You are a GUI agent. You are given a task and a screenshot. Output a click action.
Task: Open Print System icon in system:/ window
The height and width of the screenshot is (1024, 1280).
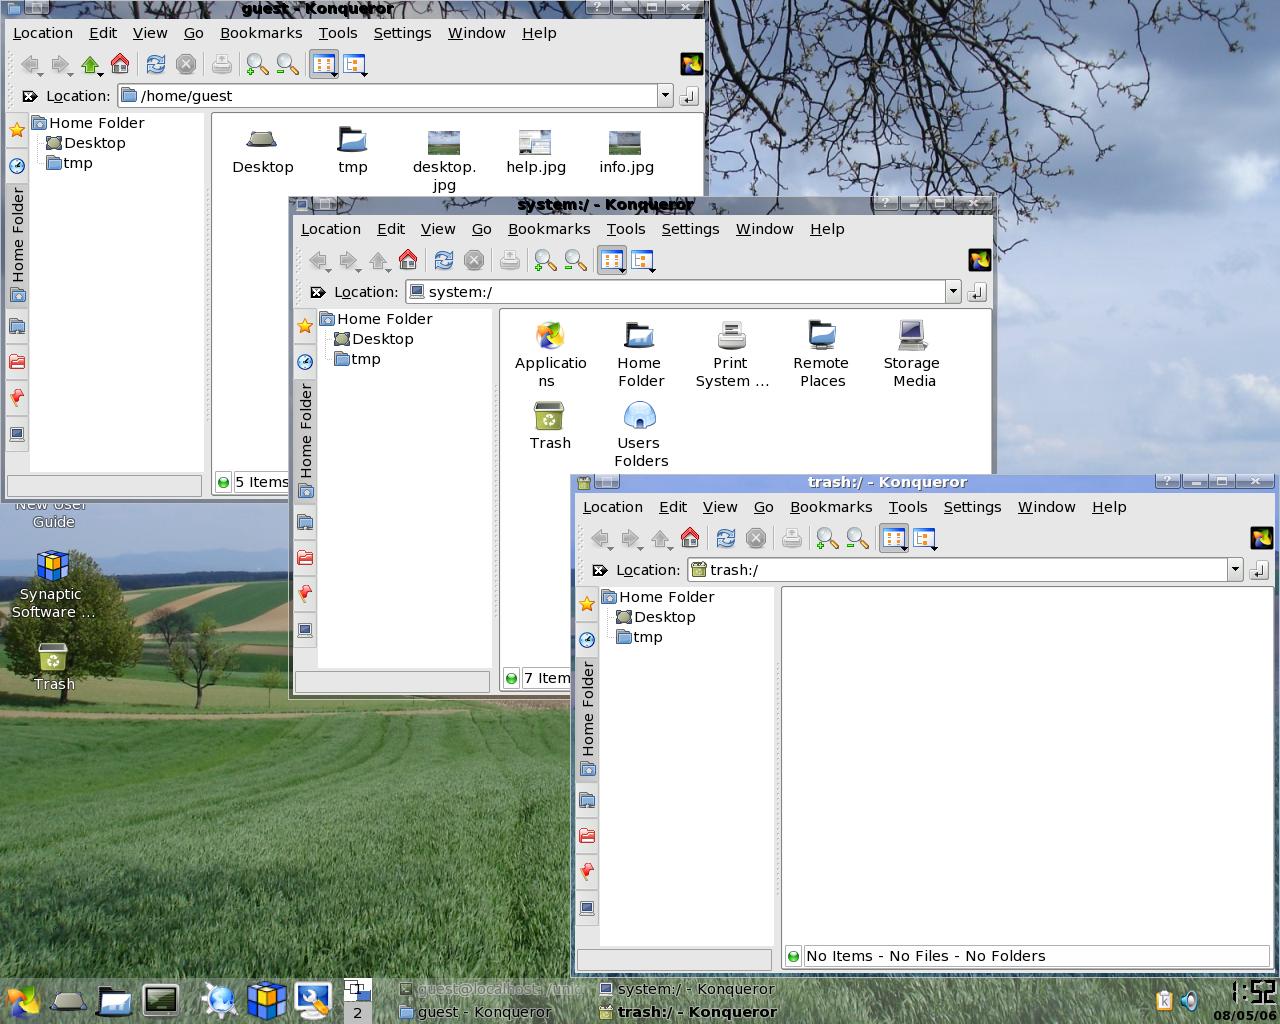(732, 355)
